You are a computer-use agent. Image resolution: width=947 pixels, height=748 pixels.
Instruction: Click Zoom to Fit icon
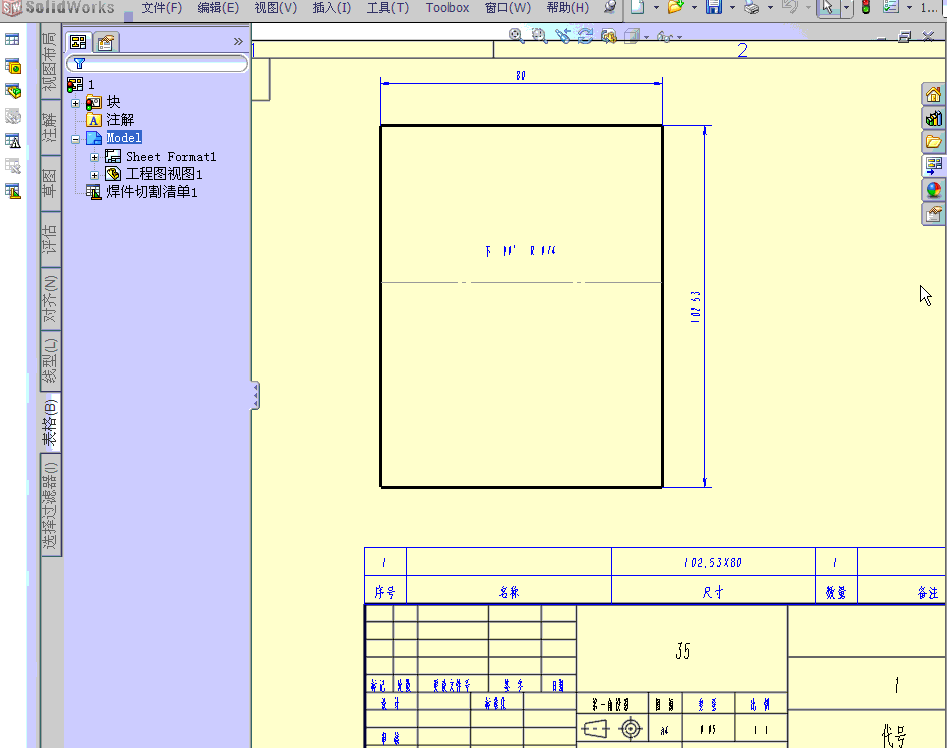(516, 36)
